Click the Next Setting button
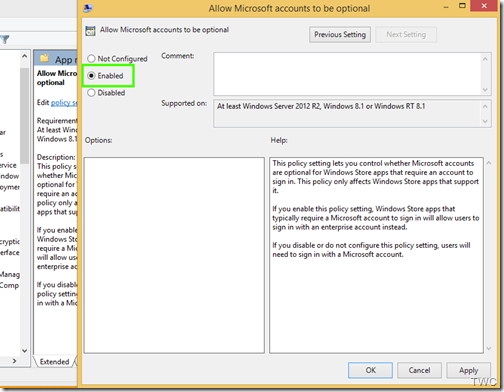 click(406, 35)
